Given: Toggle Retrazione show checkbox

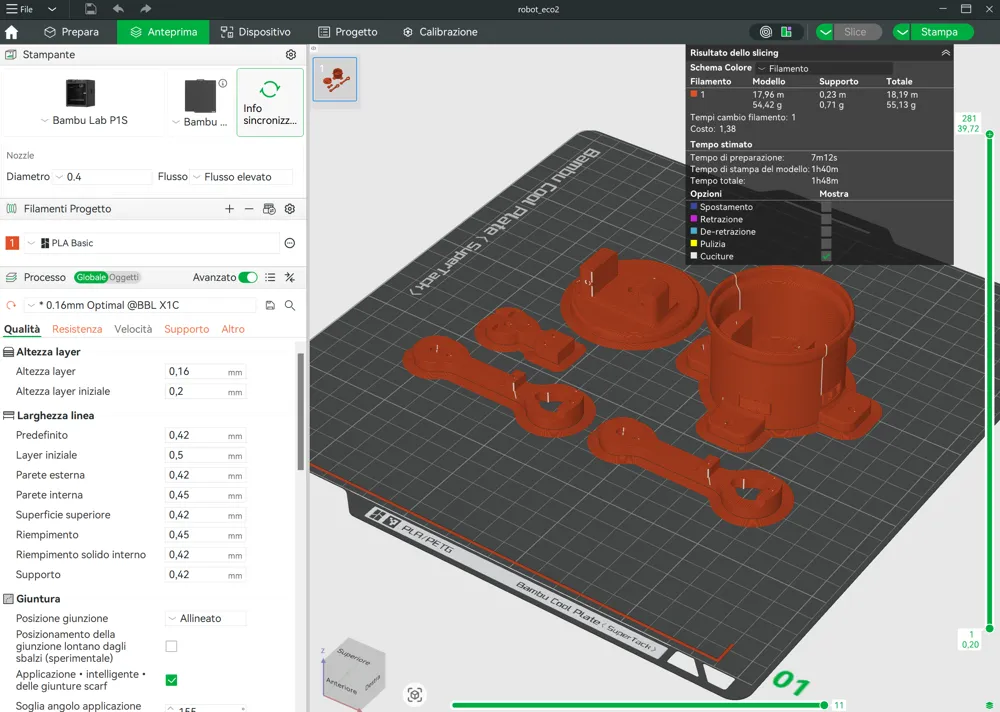Looking at the screenshot, I should tap(826, 219).
